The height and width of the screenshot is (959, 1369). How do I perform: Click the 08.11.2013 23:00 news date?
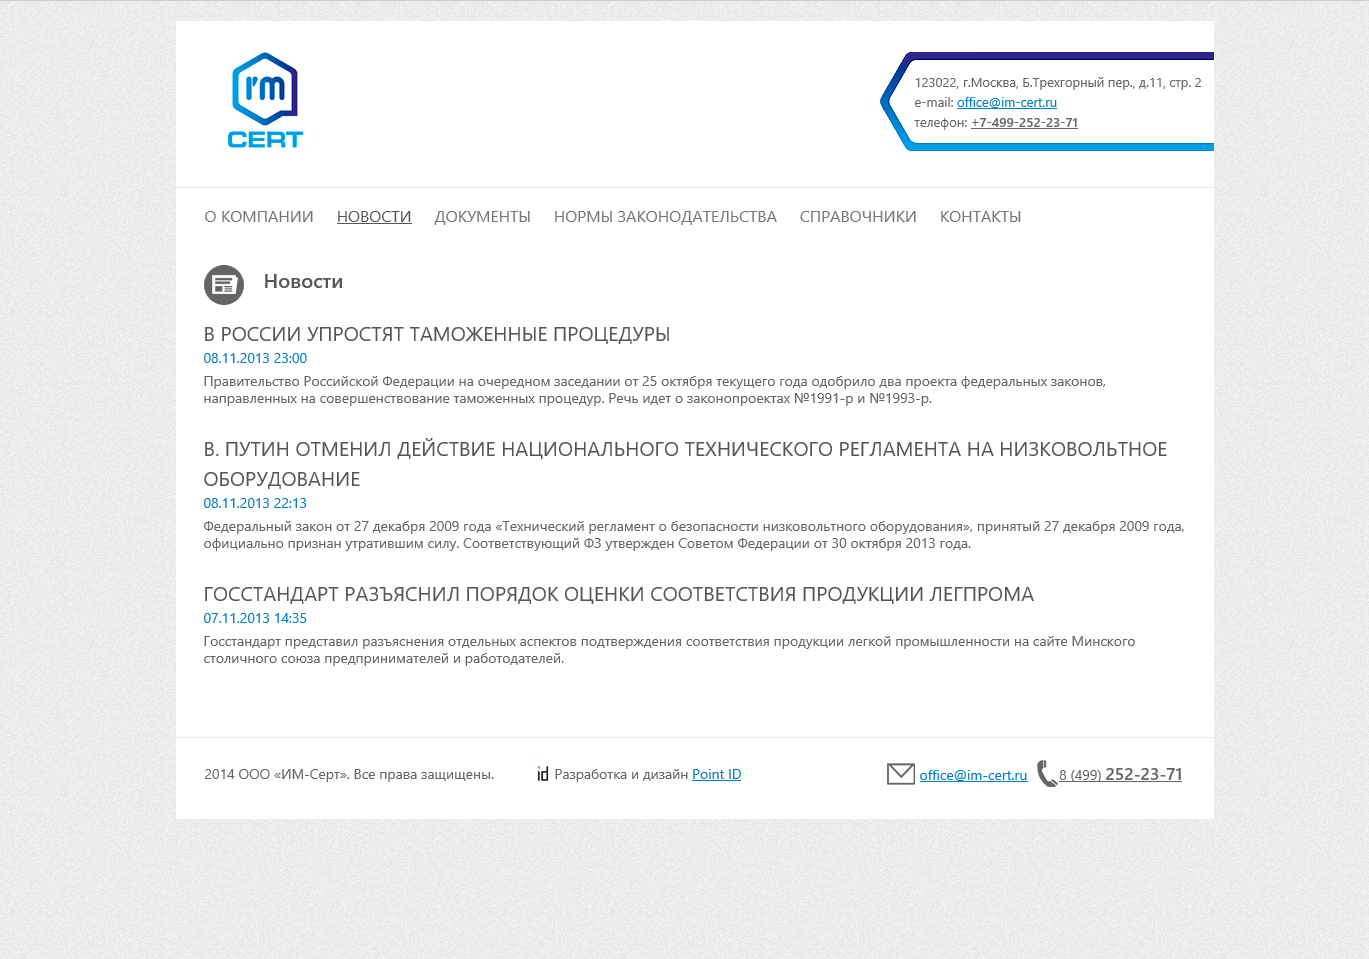pyautogui.click(x=255, y=358)
